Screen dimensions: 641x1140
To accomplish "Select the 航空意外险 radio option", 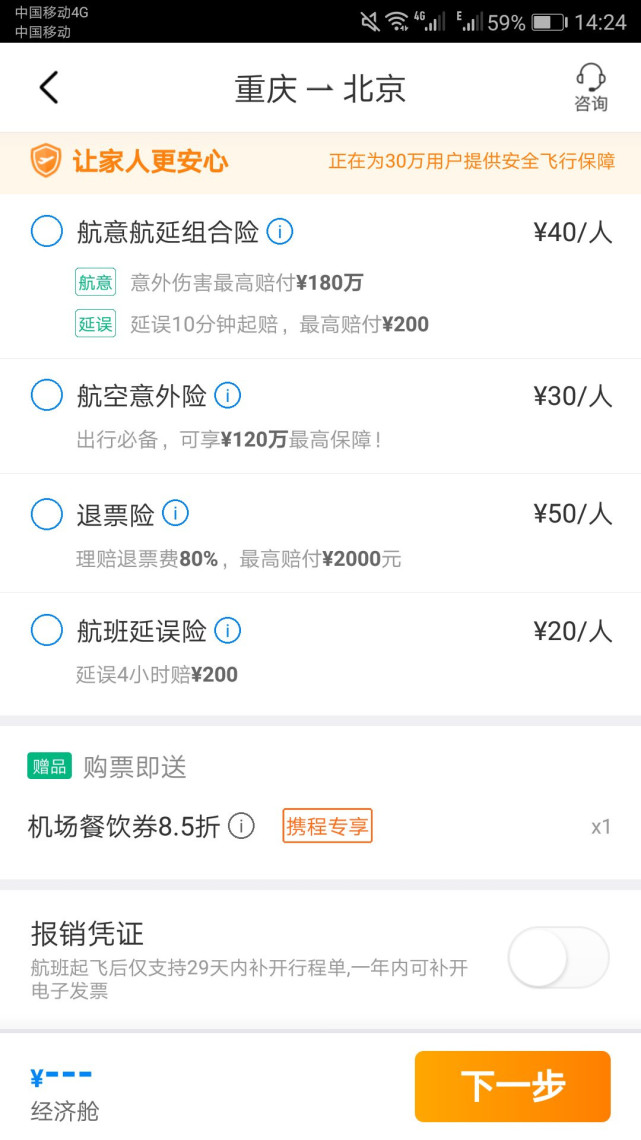I will (x=47, y=396).
